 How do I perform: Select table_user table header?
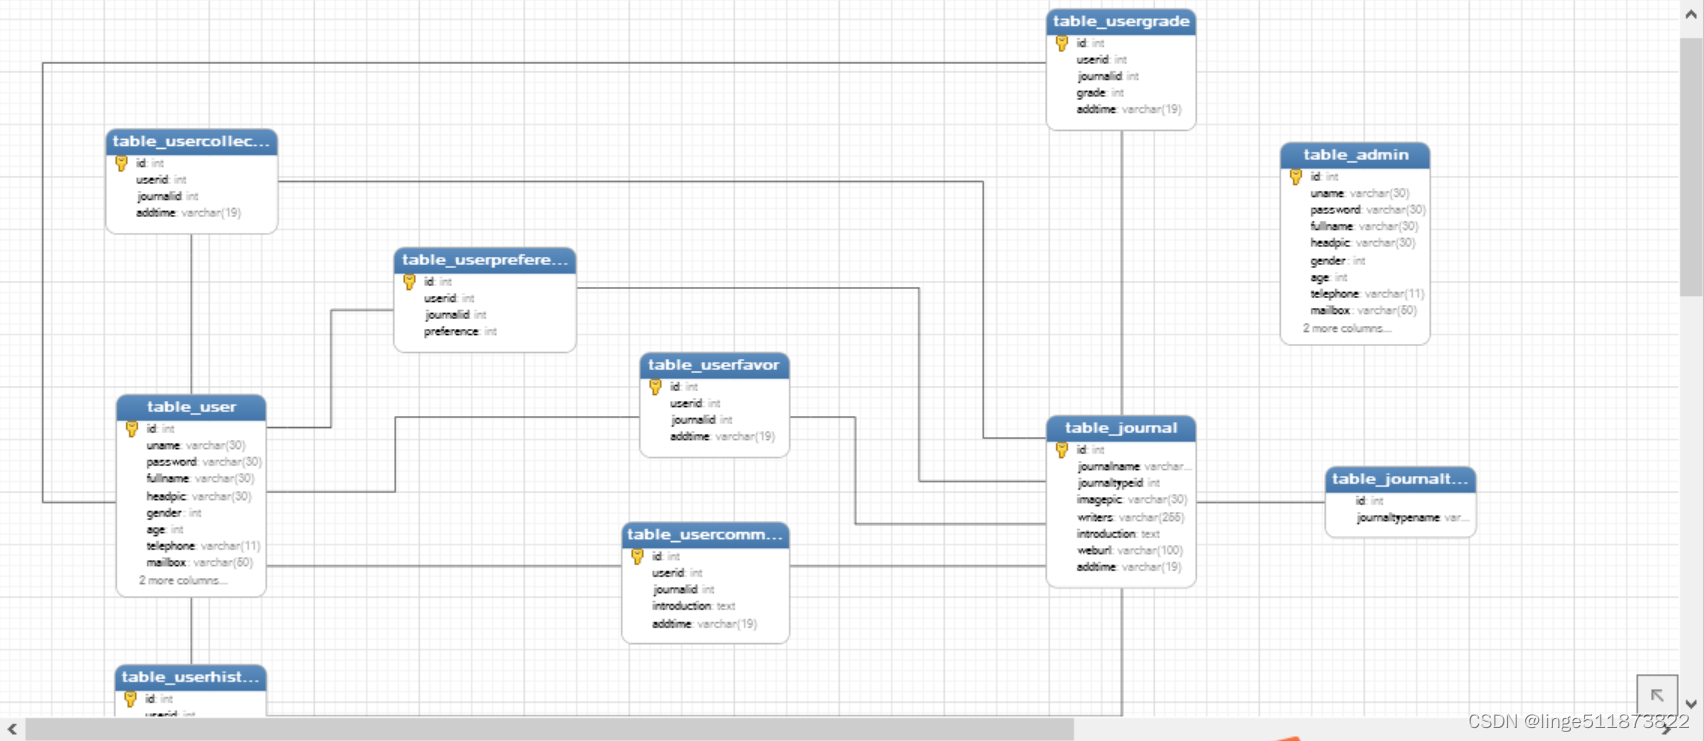(x=191, y=408)
